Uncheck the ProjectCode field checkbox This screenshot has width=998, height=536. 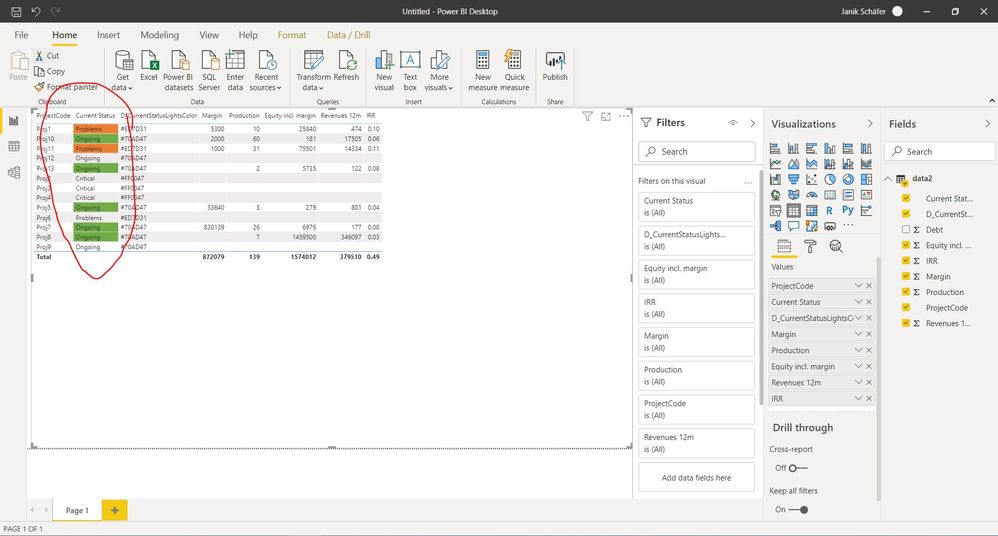pyautogui.click(x=906, y=307)
